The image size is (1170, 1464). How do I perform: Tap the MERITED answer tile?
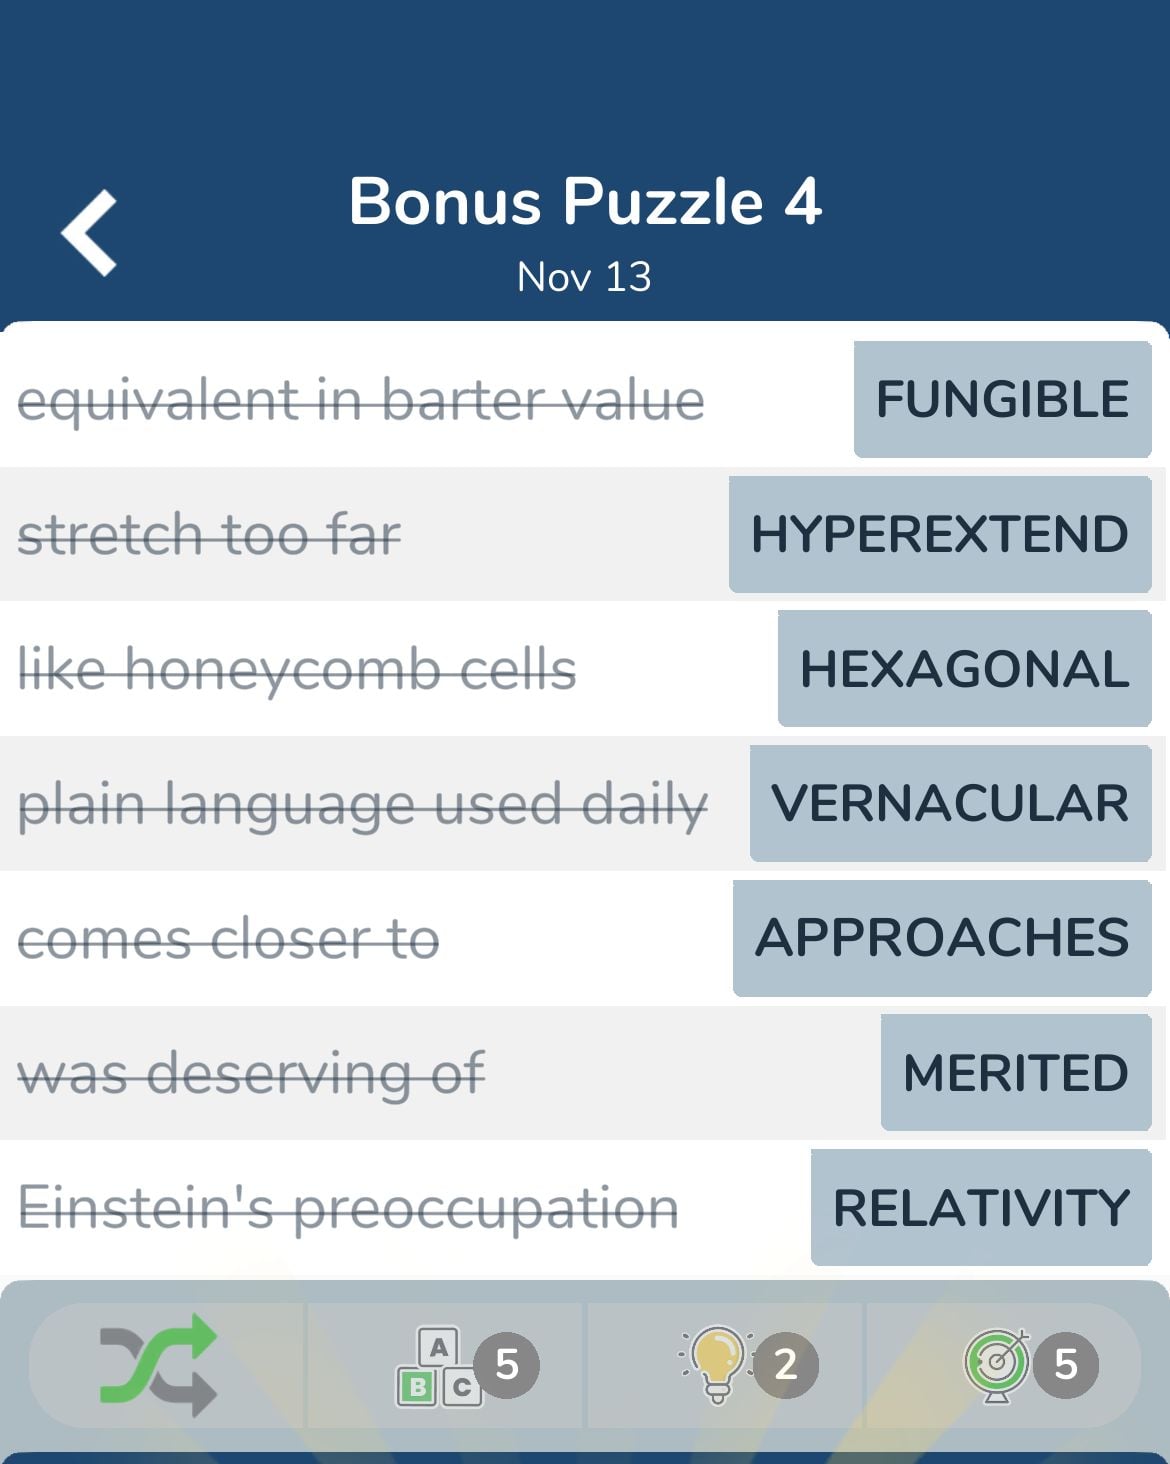tap(1016, 1073)
